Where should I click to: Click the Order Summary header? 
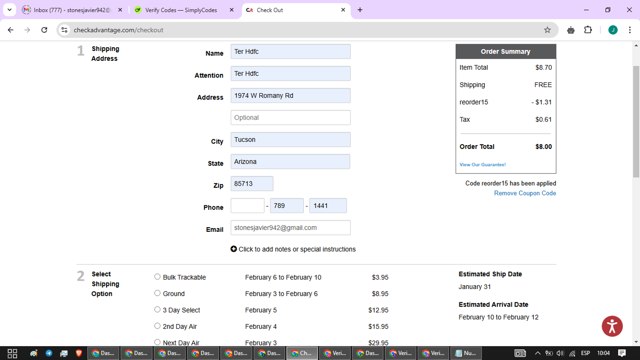[x=506, y=51]
